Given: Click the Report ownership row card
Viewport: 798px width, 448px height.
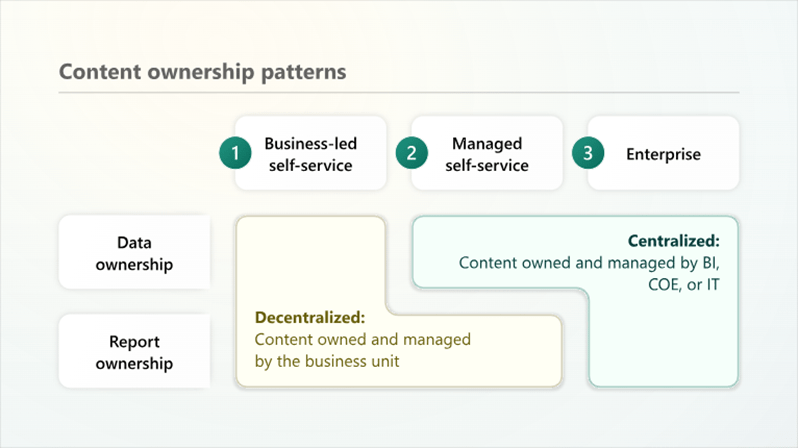Looking at the screenshot, I should pos(134,352).
